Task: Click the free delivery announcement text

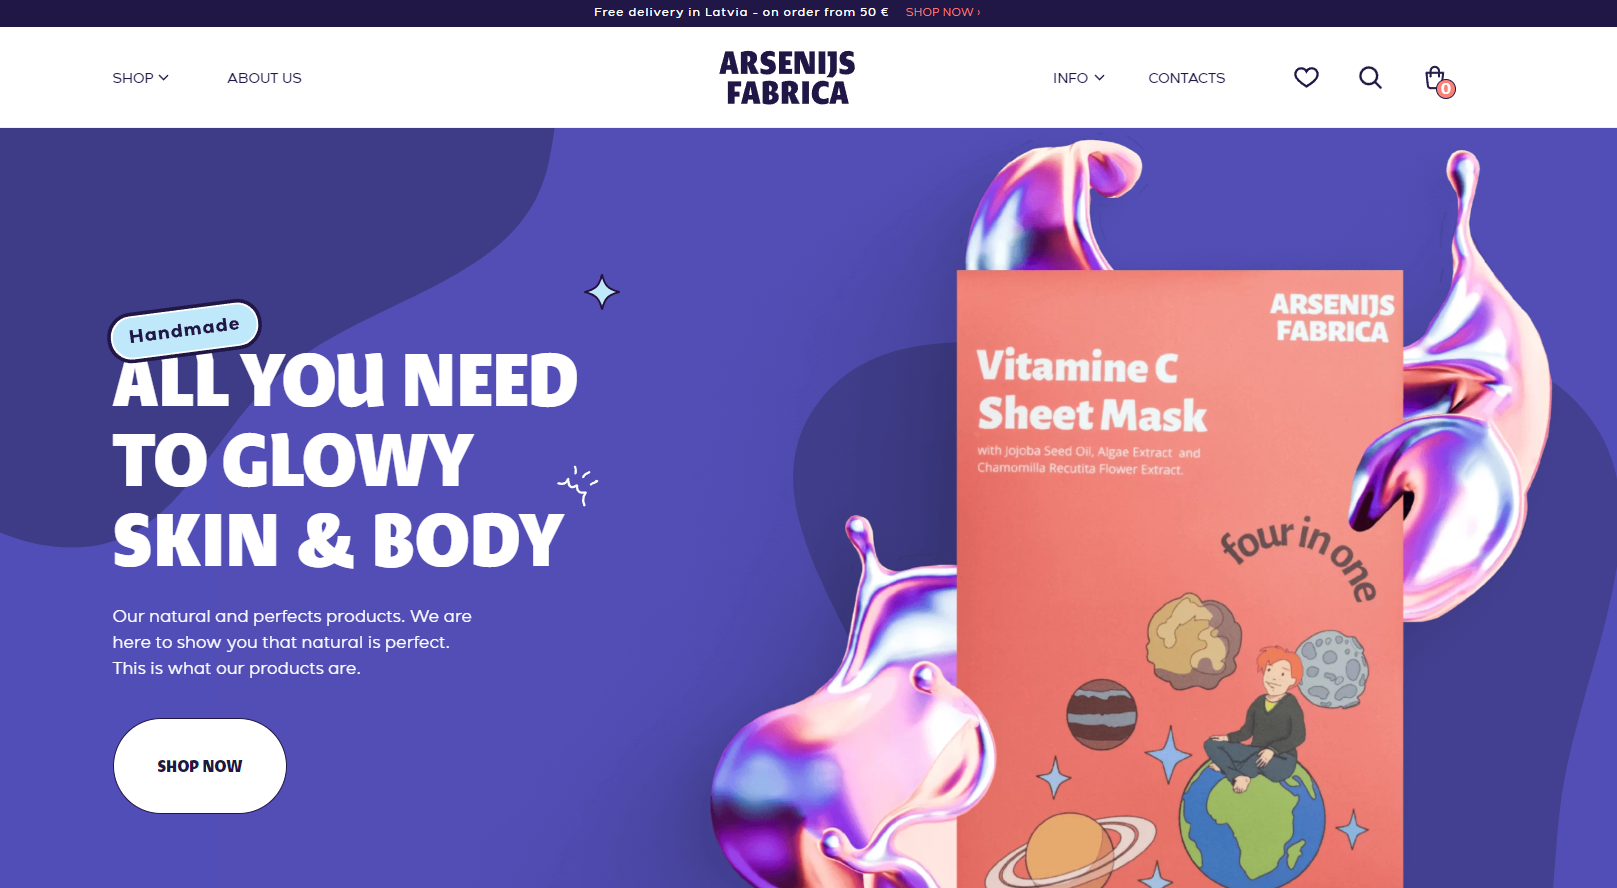Action: 741,12
